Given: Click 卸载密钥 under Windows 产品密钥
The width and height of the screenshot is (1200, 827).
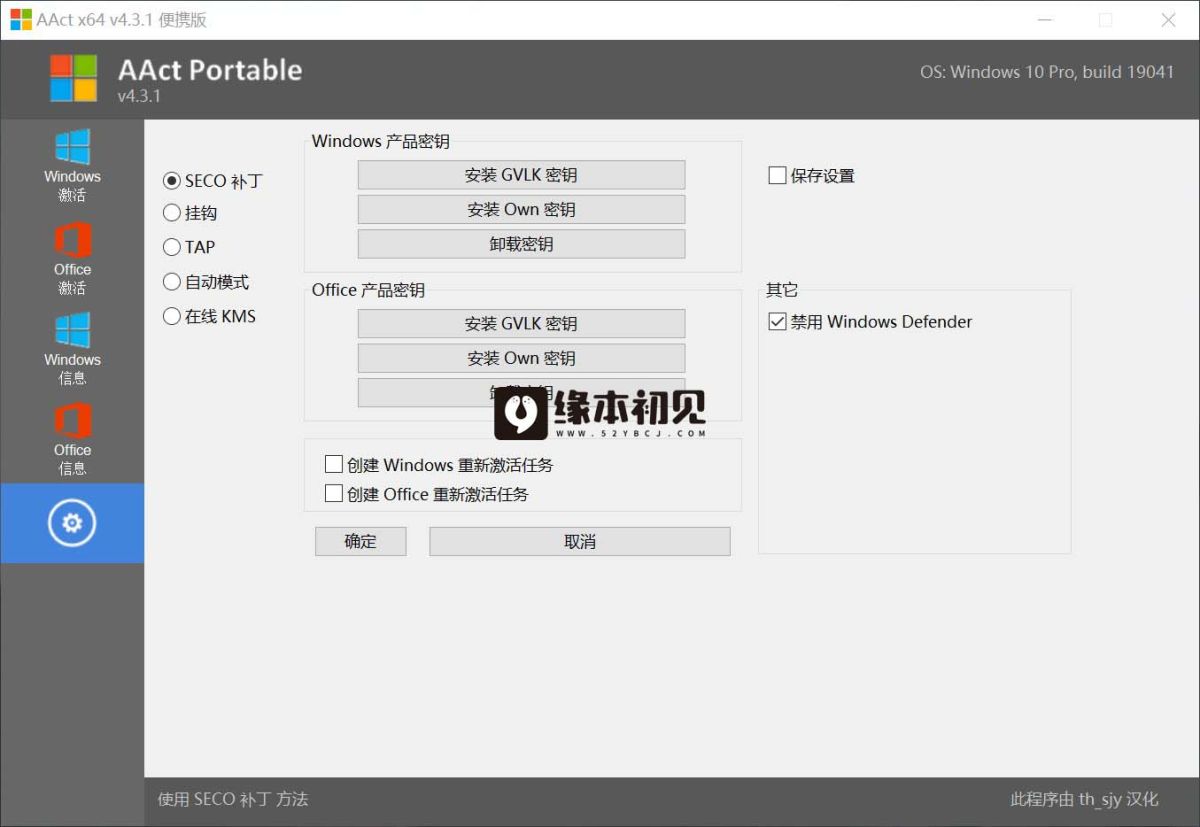Looking at the screenshot, I should (x=521, y=244).
